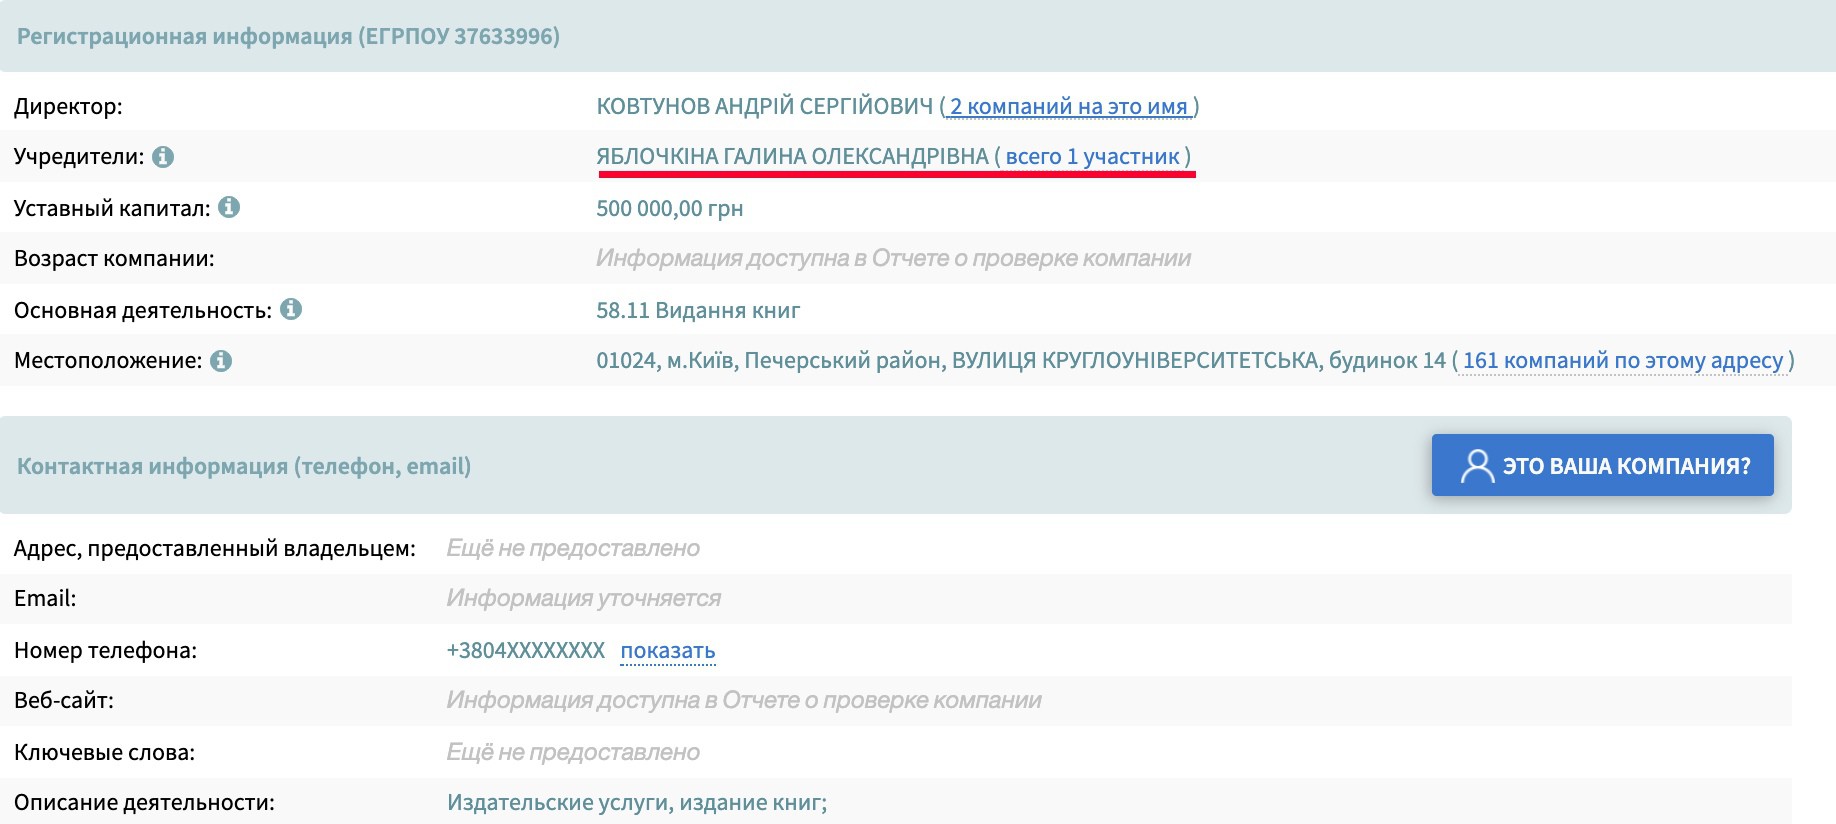Open the '2 компаний на это имя' link

1068,107
